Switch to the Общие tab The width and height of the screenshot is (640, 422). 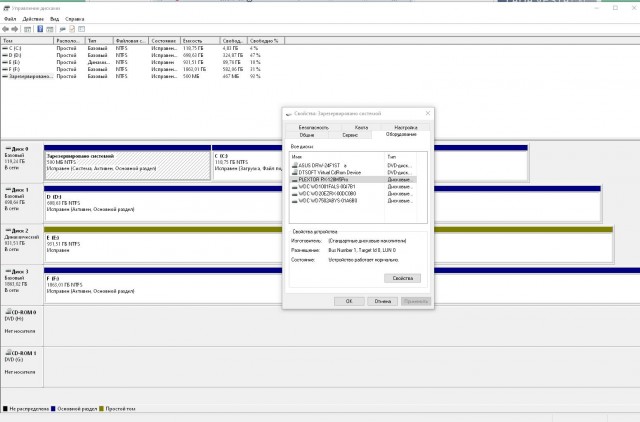[307, 135]
